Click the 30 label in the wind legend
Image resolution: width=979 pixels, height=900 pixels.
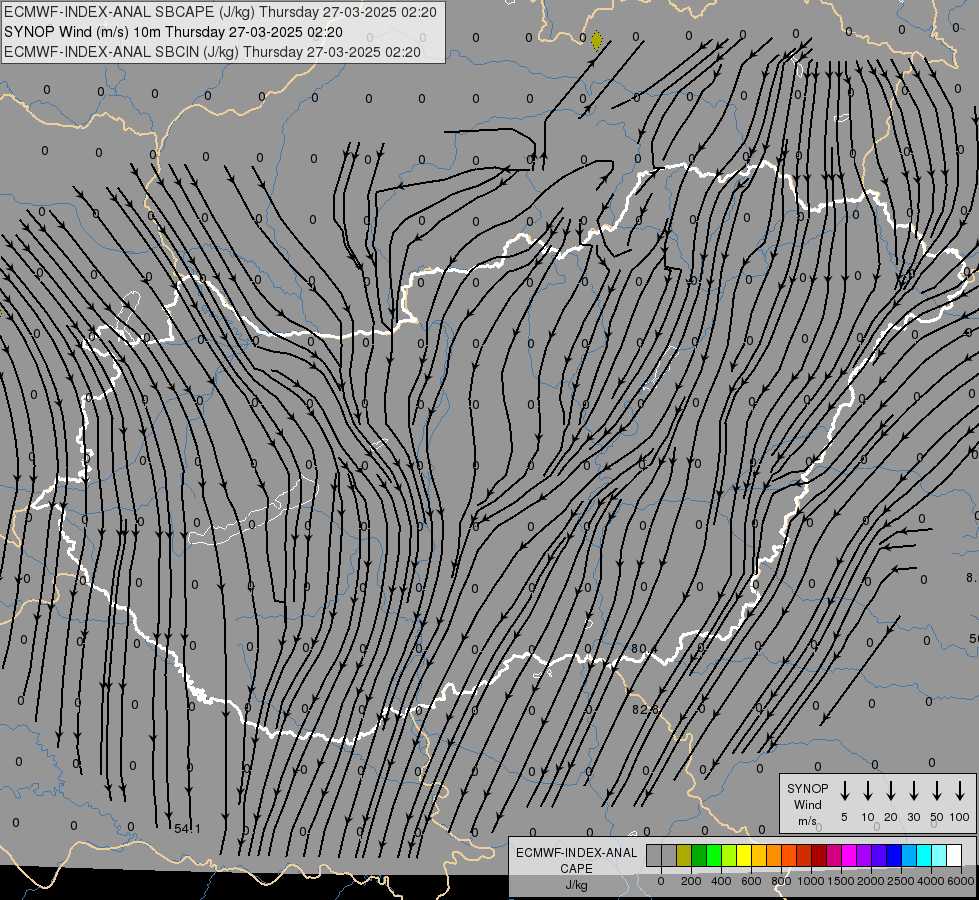(913, 817)
